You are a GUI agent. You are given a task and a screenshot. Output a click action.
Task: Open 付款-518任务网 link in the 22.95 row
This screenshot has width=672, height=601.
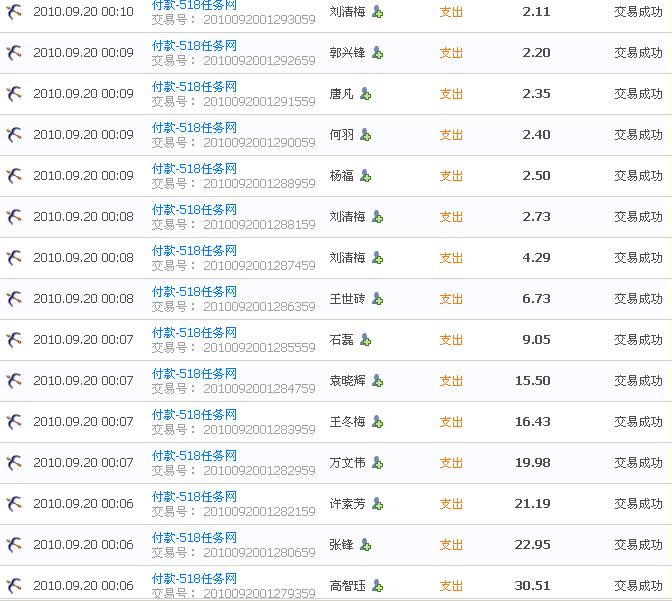coord(194,538)
